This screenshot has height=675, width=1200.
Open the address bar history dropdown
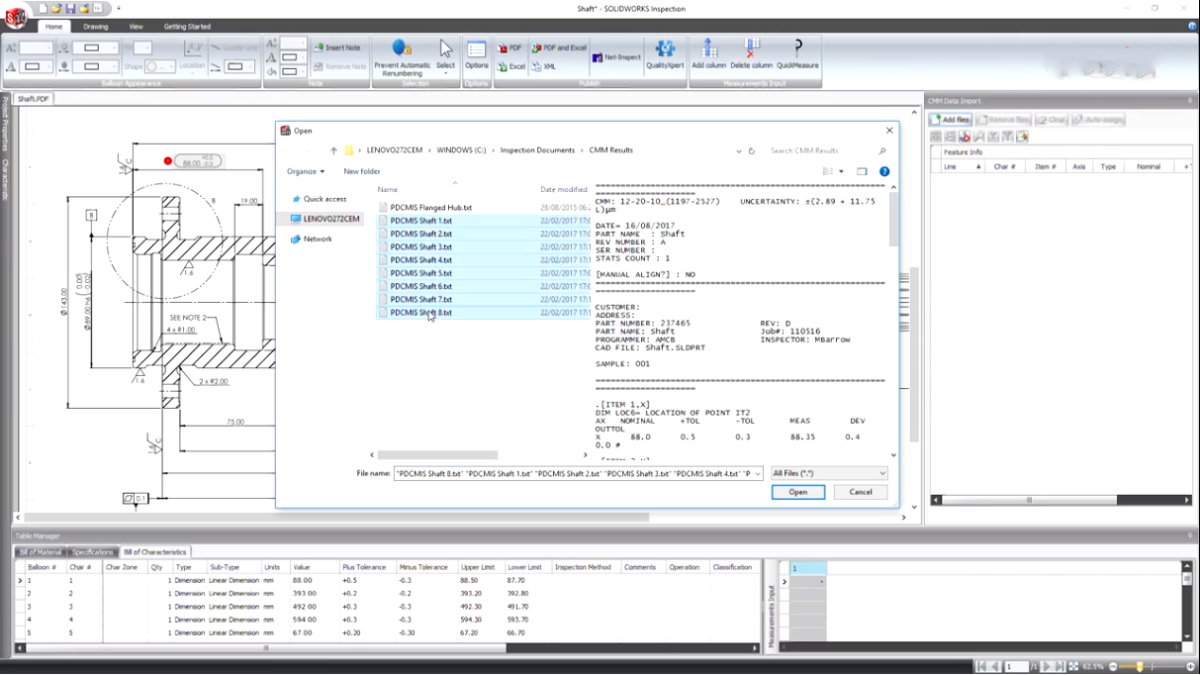[738, 151]
